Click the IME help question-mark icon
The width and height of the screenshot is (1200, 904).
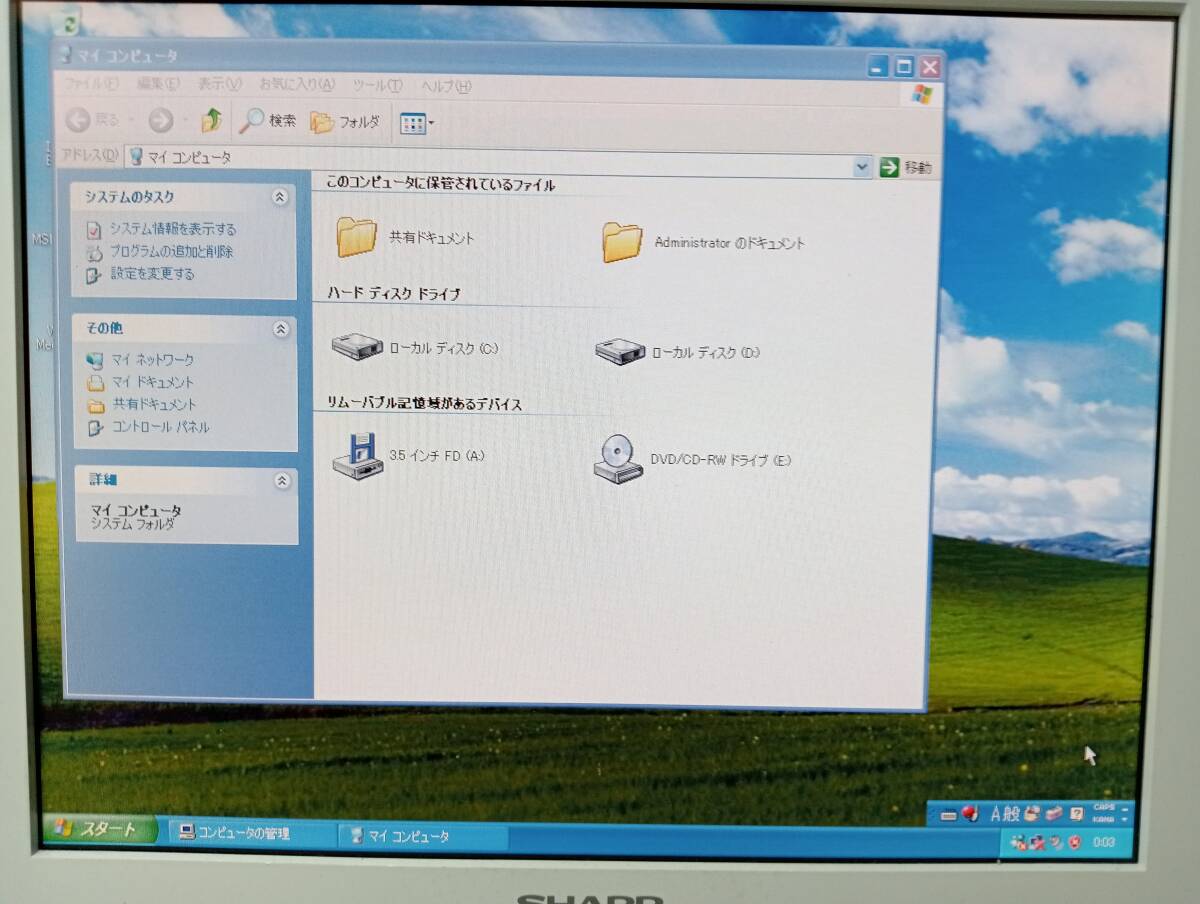coord(1077,814)
